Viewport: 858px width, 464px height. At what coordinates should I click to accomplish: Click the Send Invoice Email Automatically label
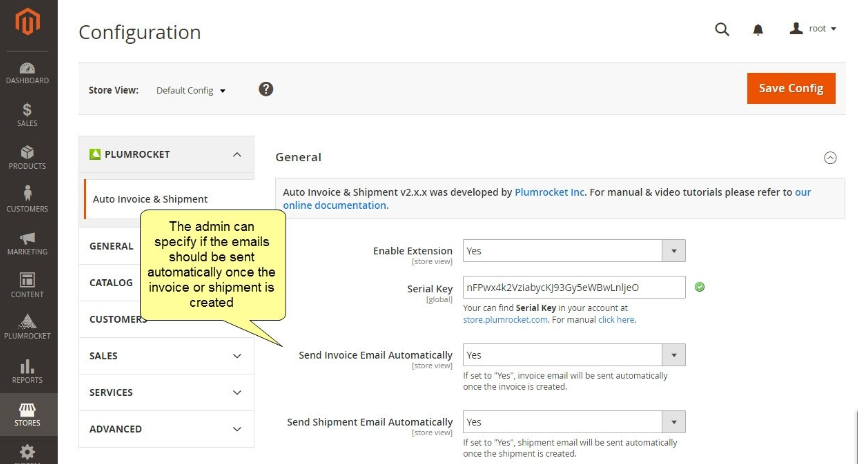[x=375, y=355]
